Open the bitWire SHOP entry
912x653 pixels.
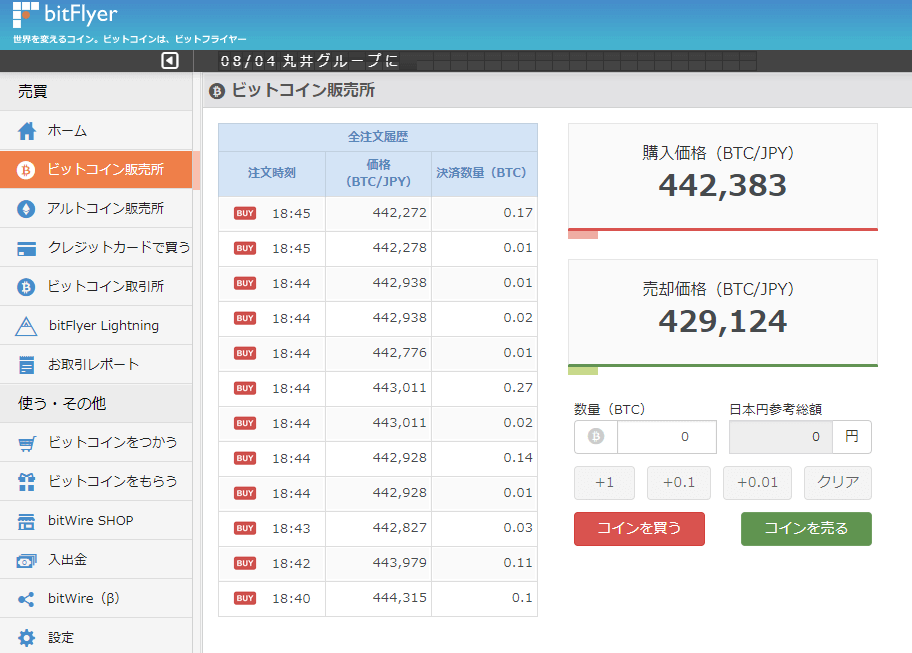pos(96,520)
